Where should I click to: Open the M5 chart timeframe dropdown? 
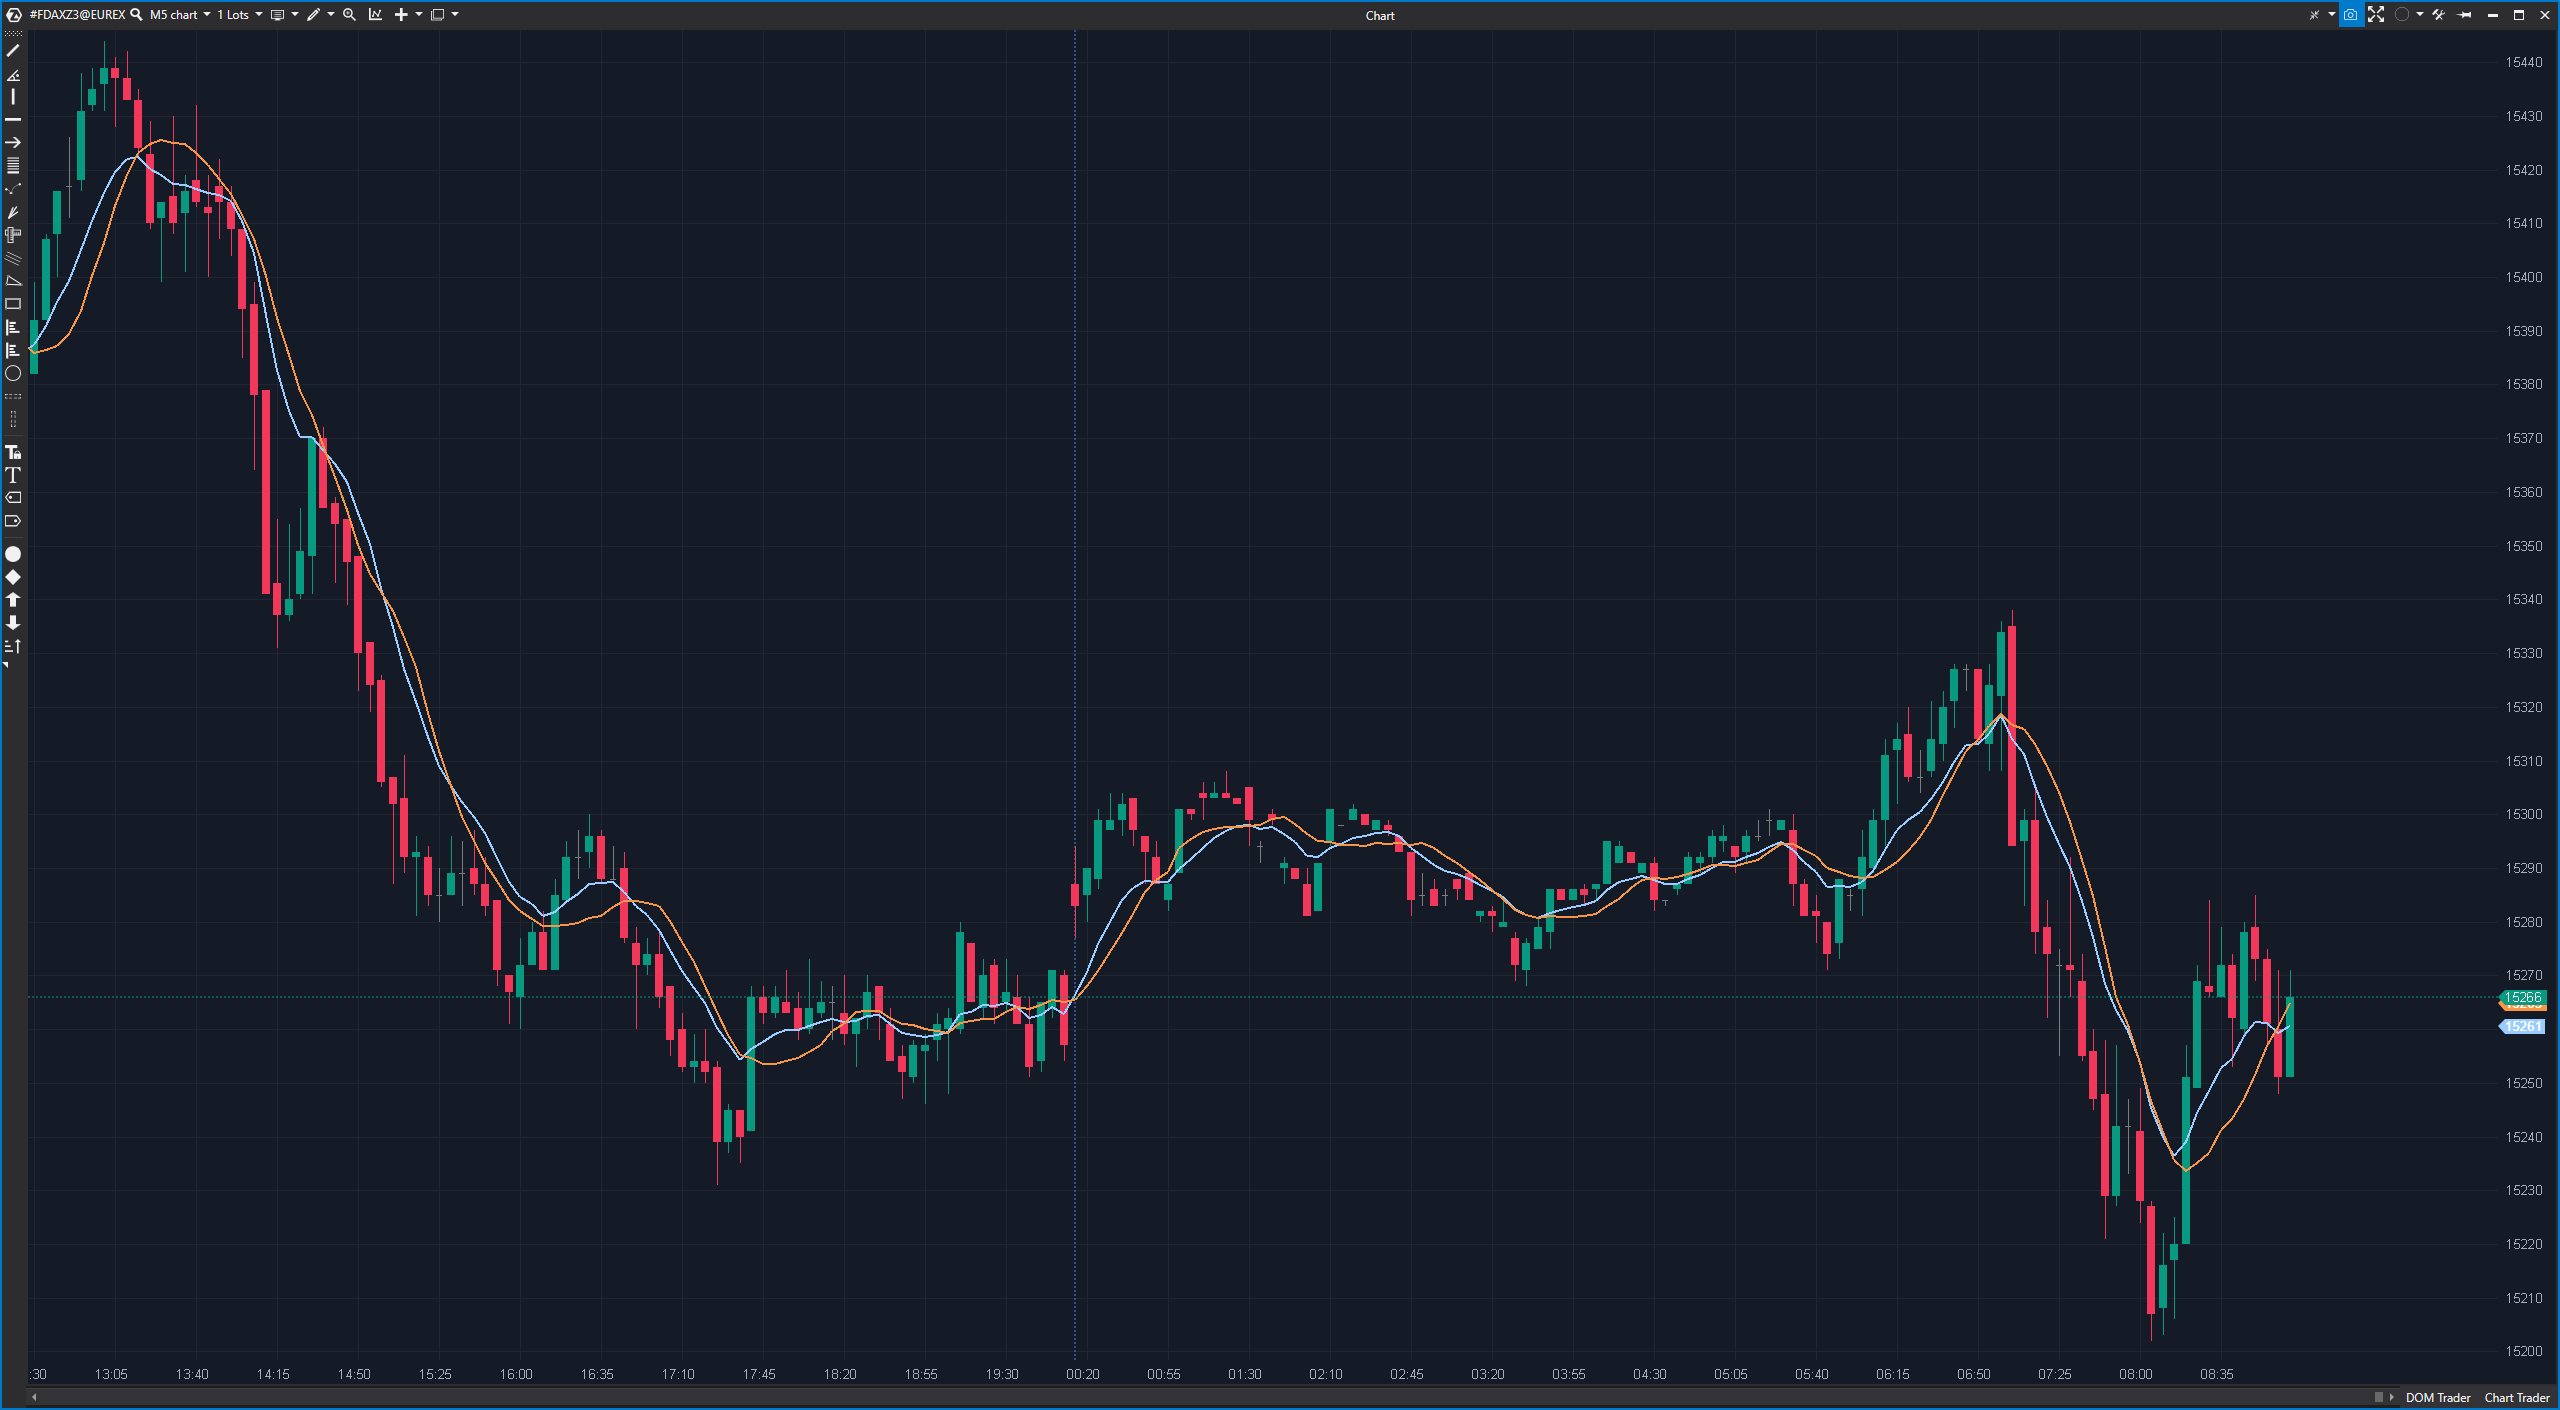[x=180, y=15]
